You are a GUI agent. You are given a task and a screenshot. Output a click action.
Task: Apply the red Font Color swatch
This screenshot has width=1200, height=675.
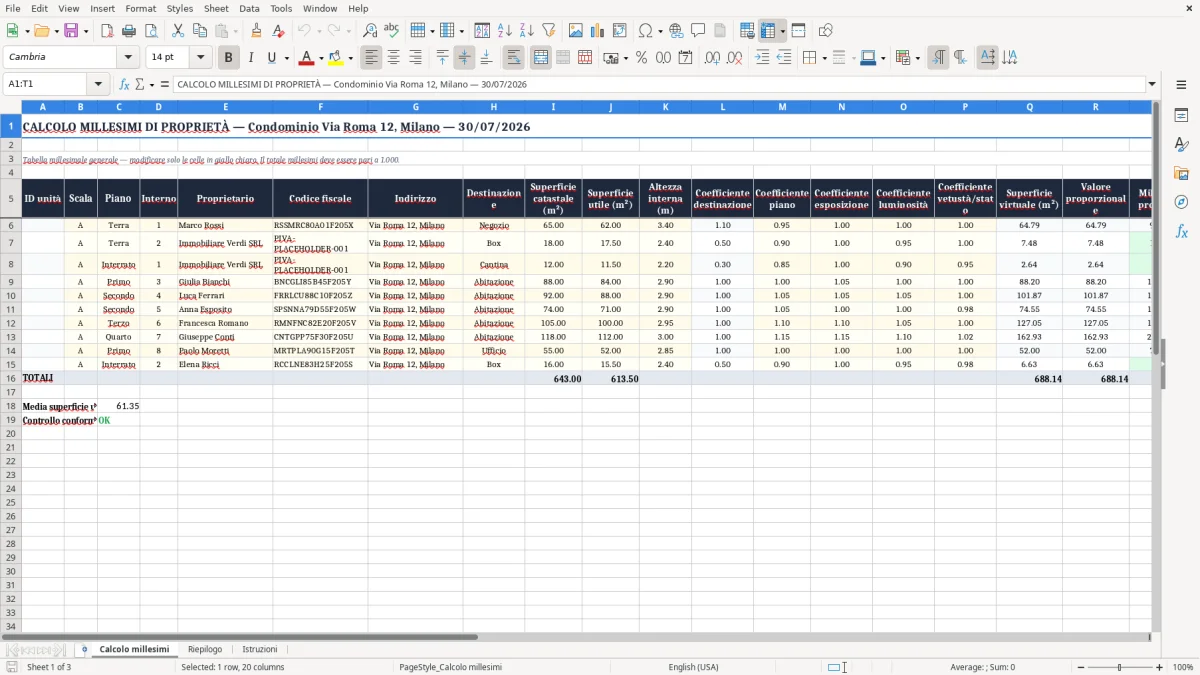pyautogui.click(x=307, y=58)
